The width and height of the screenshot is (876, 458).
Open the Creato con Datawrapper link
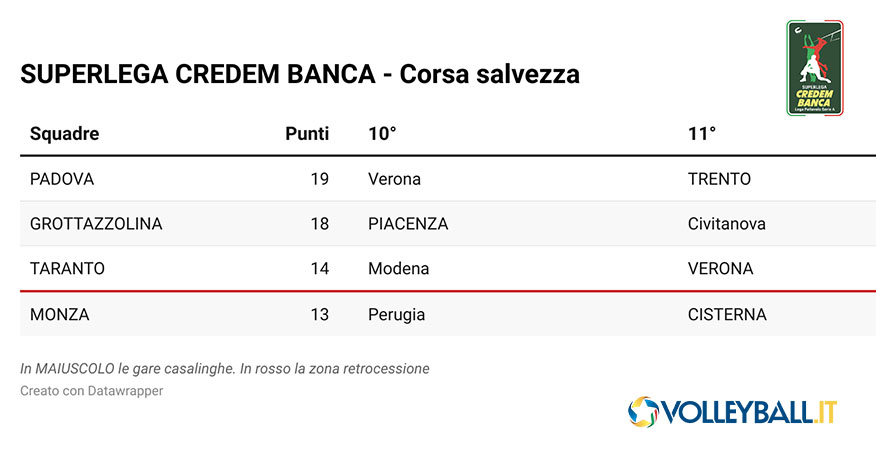point(92,391)
